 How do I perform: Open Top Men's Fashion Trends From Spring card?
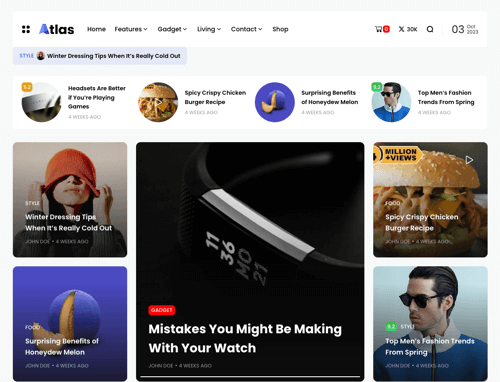point(430,346)
